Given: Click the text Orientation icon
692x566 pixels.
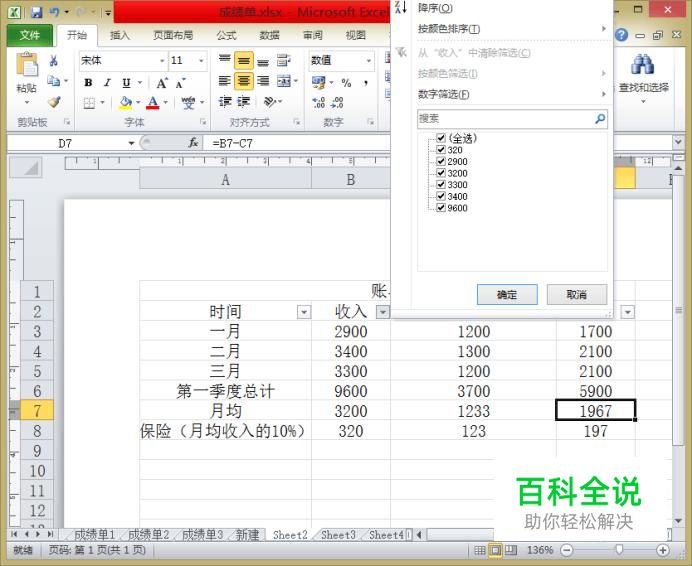Looking at the screenshot, I should pyautogui.click(x=270, y=102).
